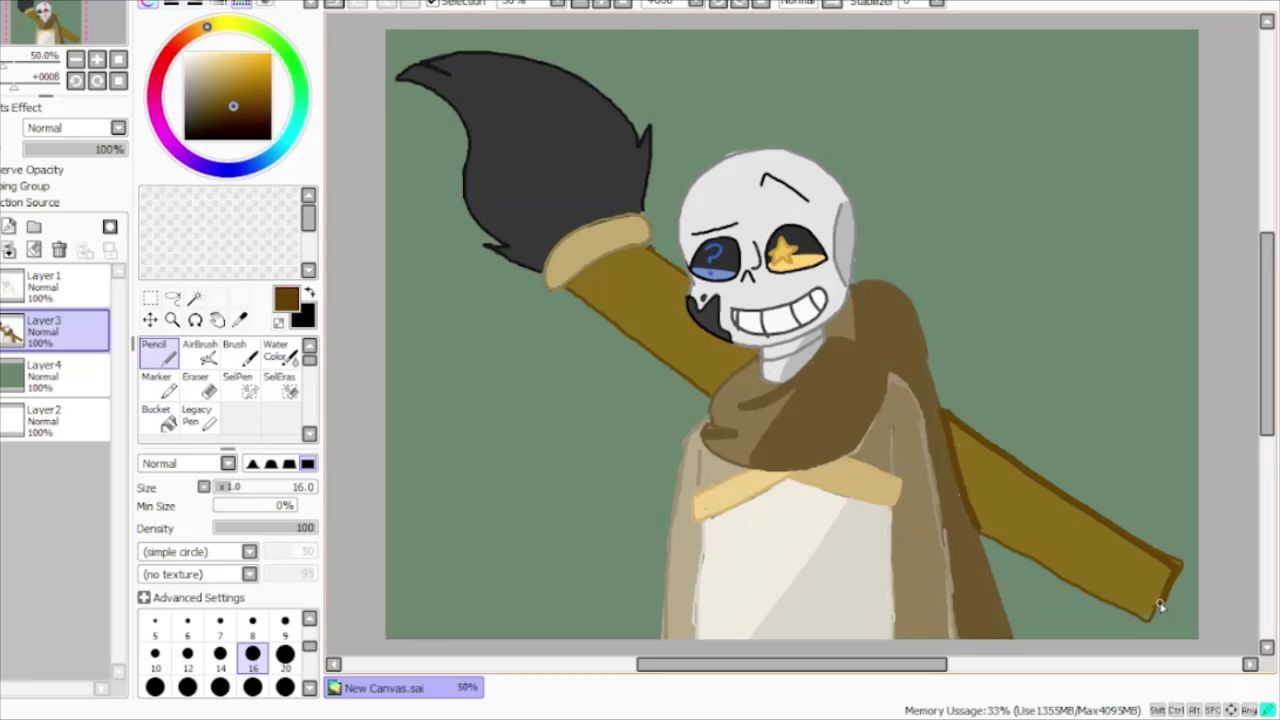
Task: Select Layer3 in the layer list
Action: [55, 332]
